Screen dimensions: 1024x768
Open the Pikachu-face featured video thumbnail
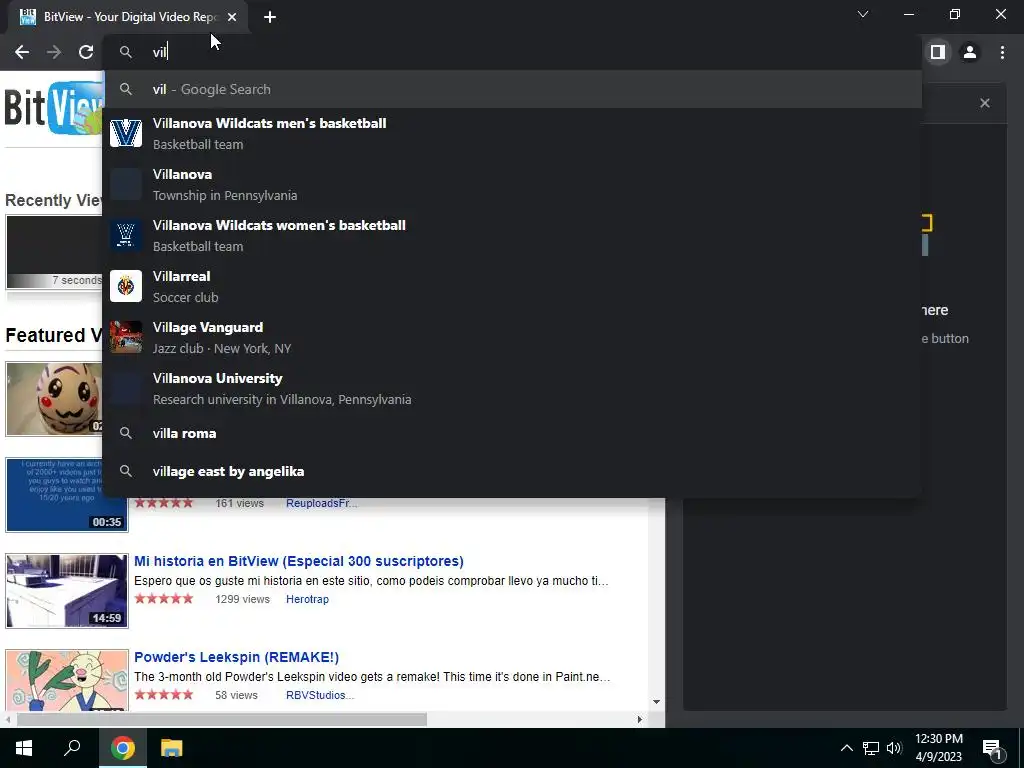(x=55, y=398)
